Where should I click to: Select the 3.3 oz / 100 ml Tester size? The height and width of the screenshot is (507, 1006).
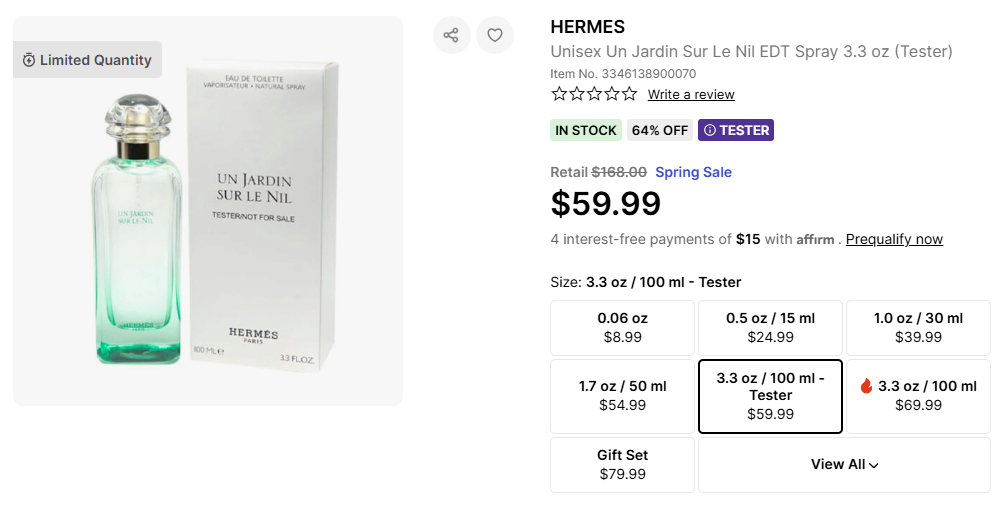[x=770, y=396]
